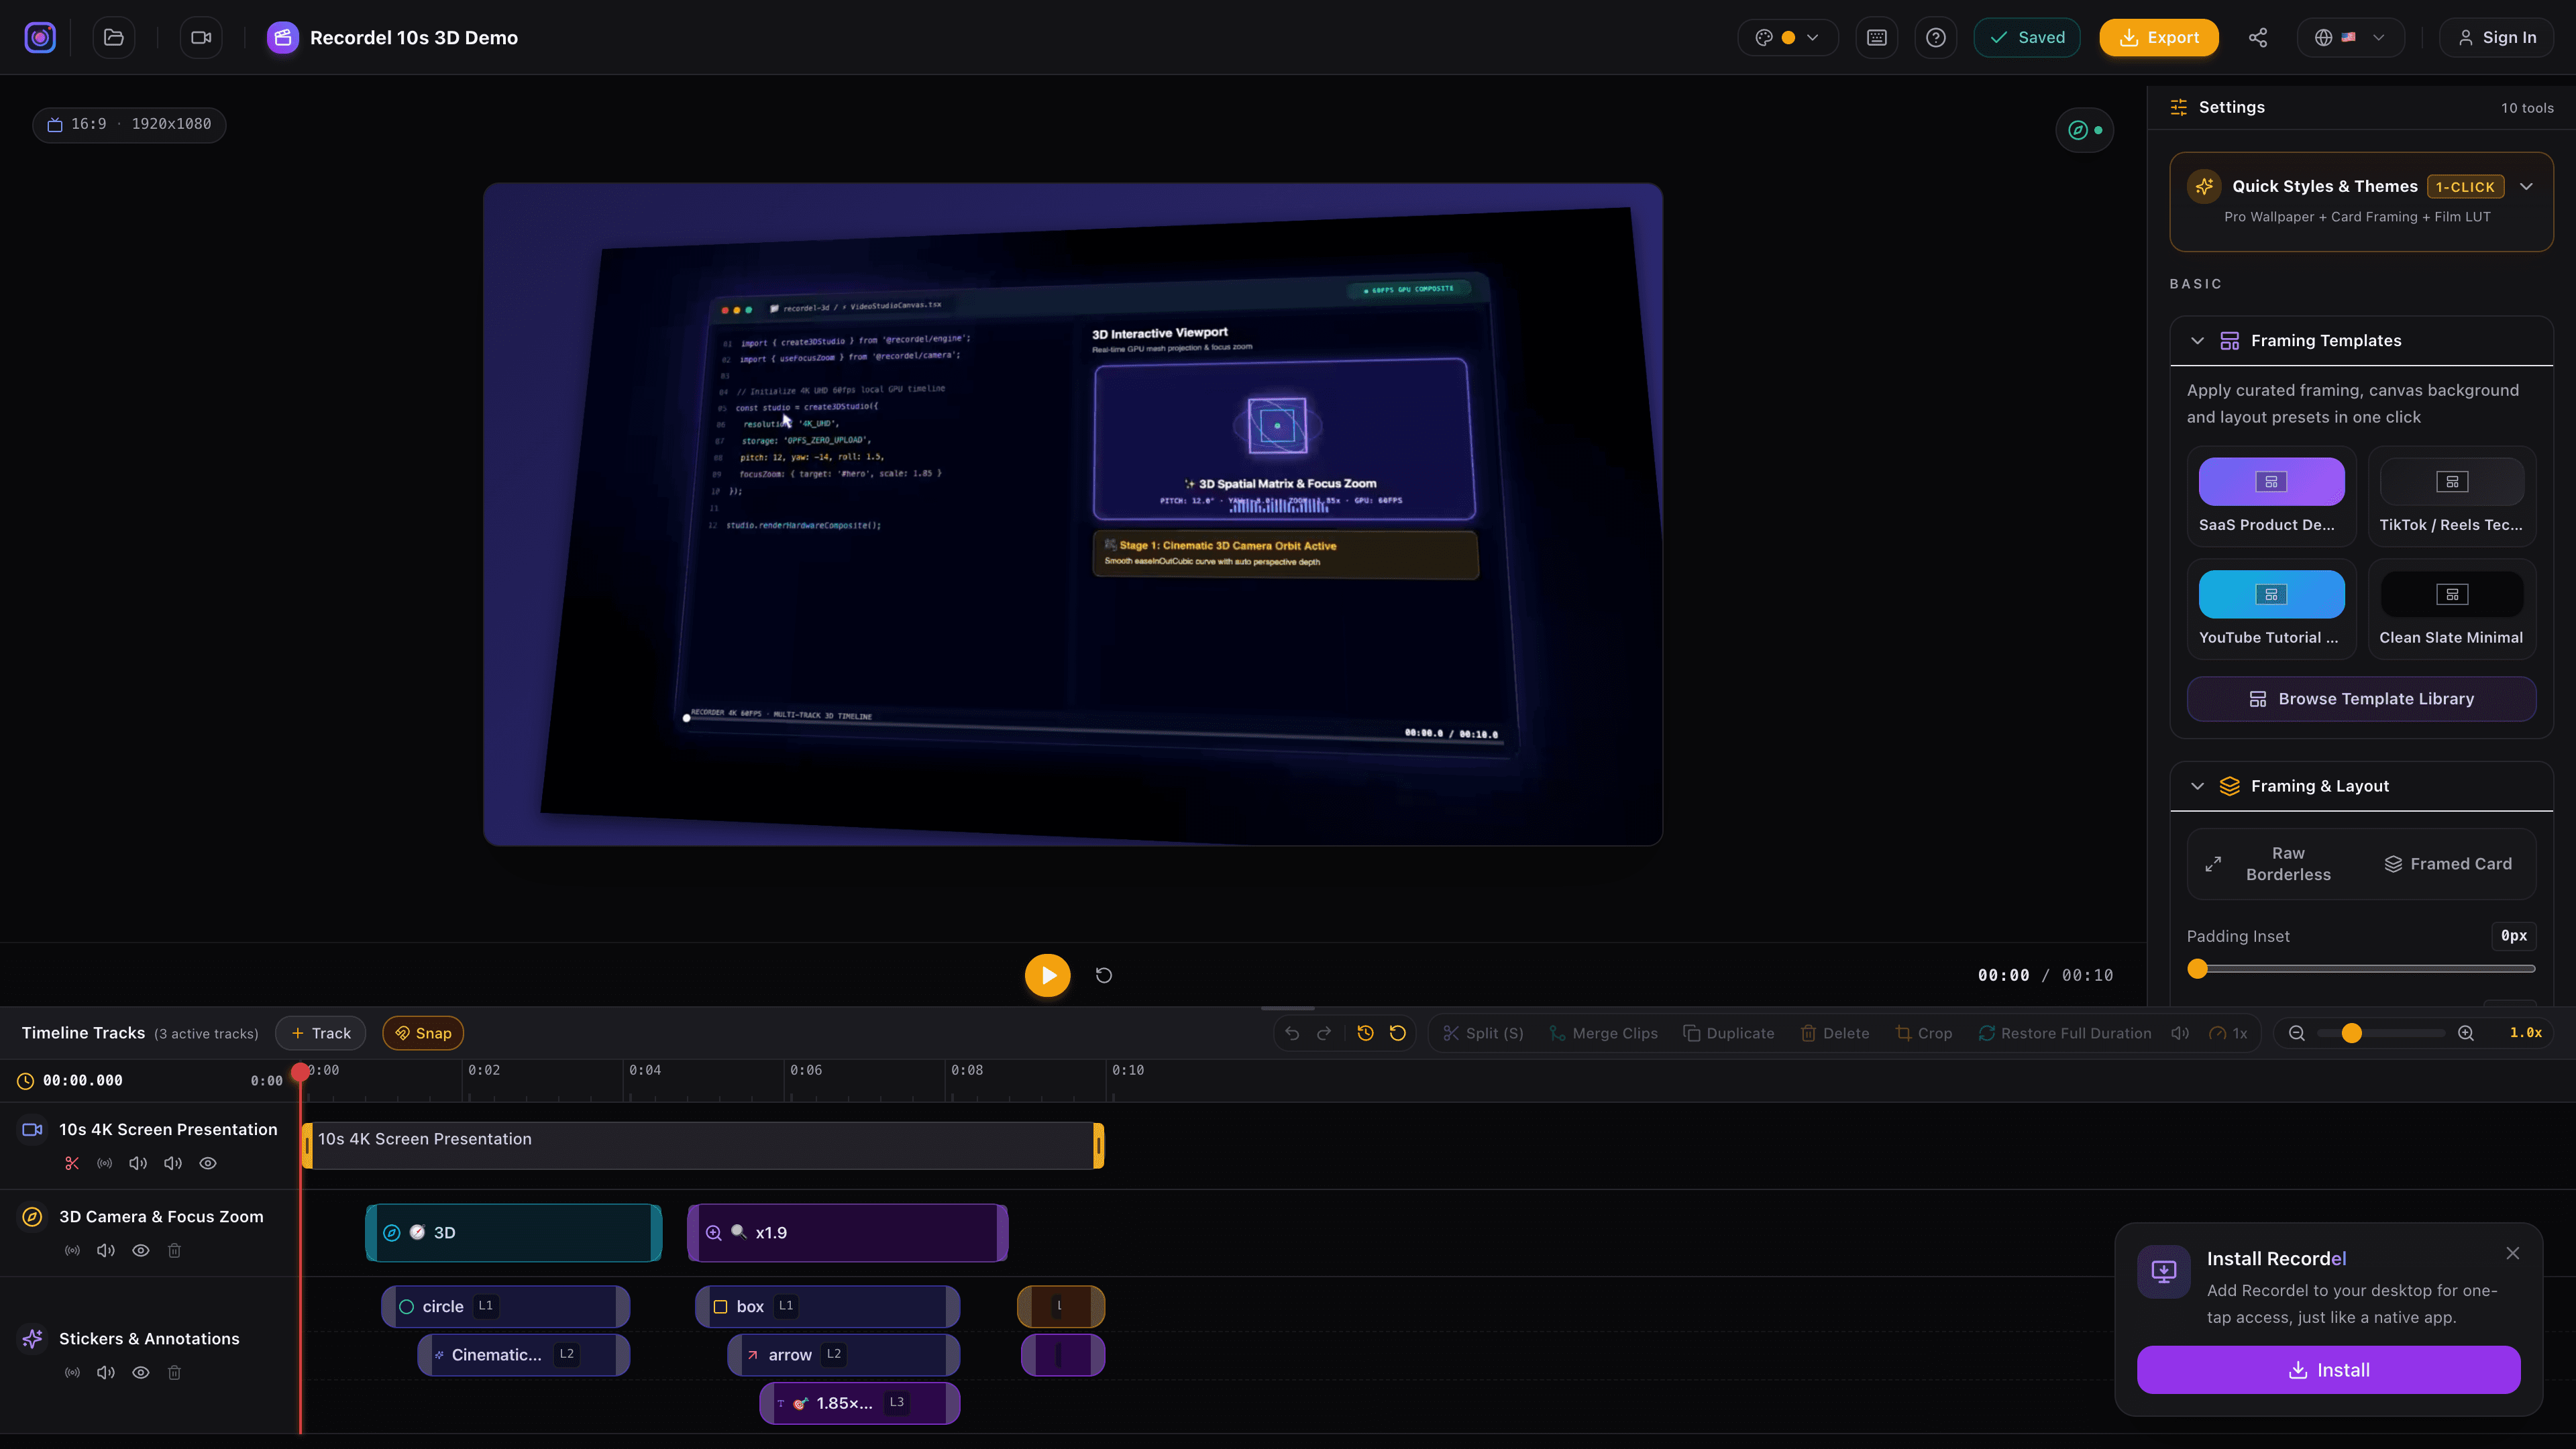The height and width of the screenshot is (1449, 2576).
Task: Delete the Stickers & Annotations track
Action: pyautogui.click(x=174, y=1372)
